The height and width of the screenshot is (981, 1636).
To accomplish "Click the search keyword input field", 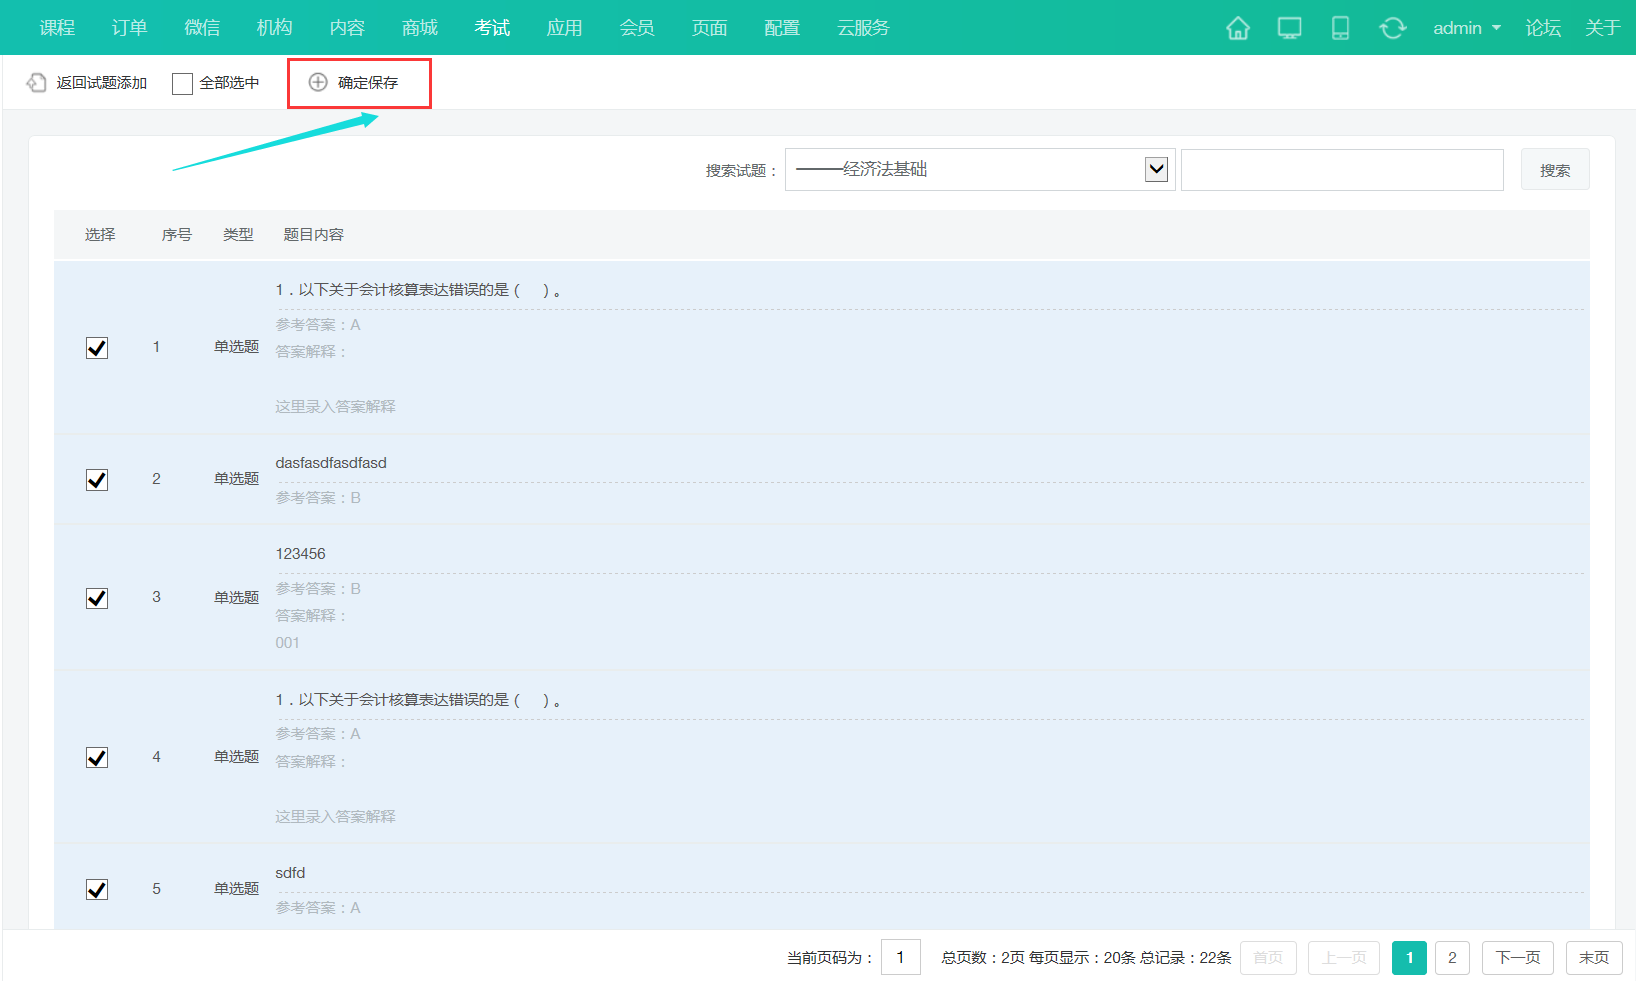I will click(1342, 170).
